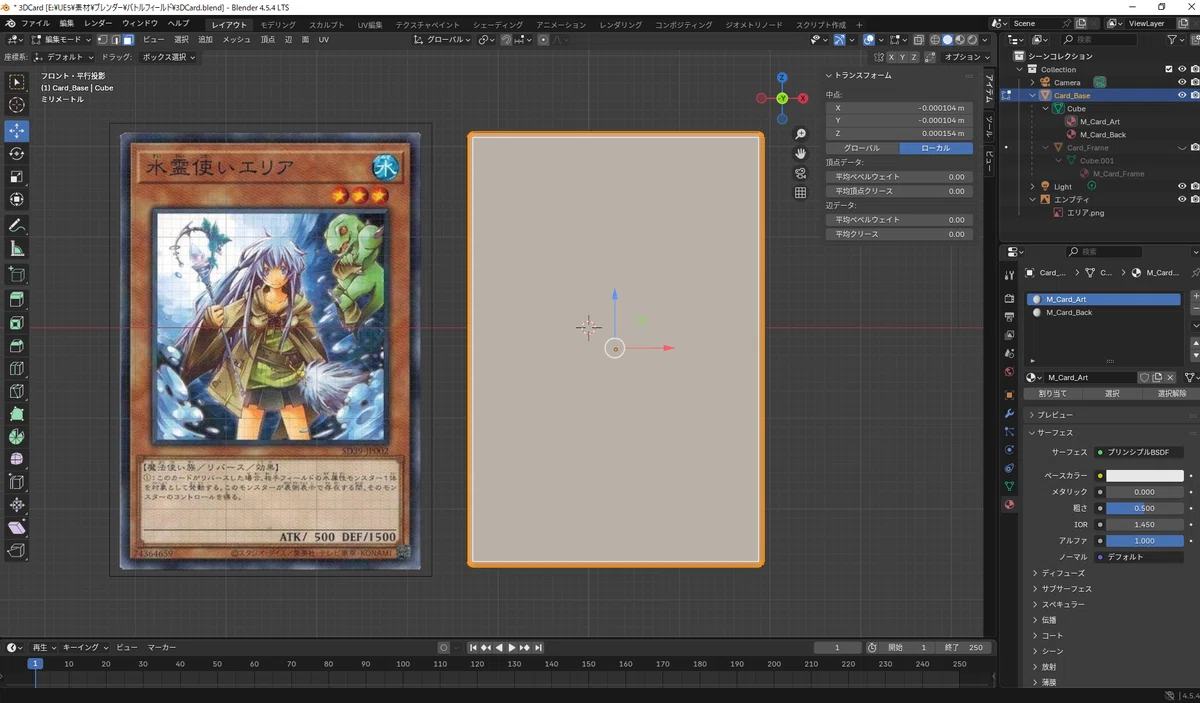
Task: Open レンダー menu
Action: (98, 23)
